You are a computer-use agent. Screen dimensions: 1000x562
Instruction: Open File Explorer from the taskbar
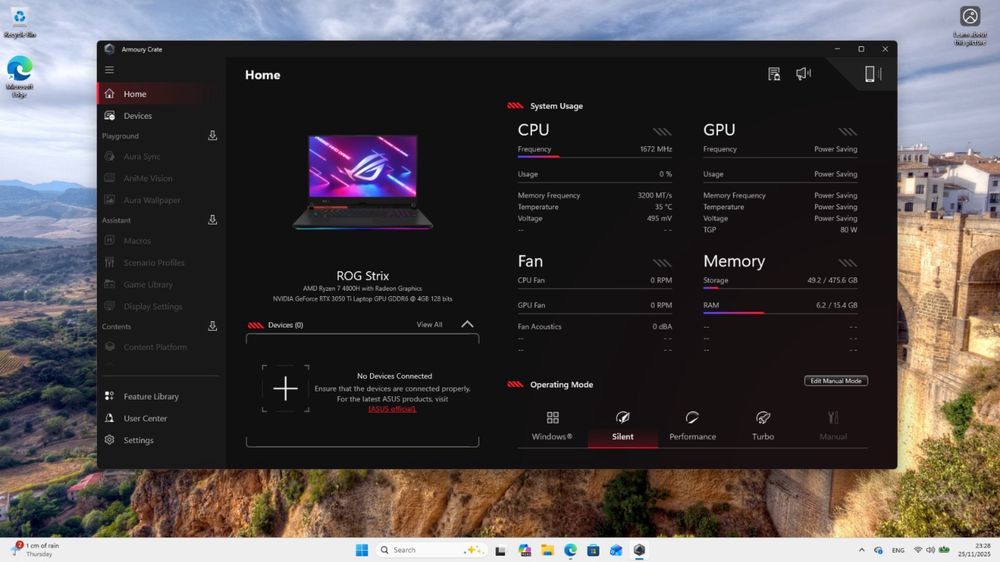coord(547,550)
